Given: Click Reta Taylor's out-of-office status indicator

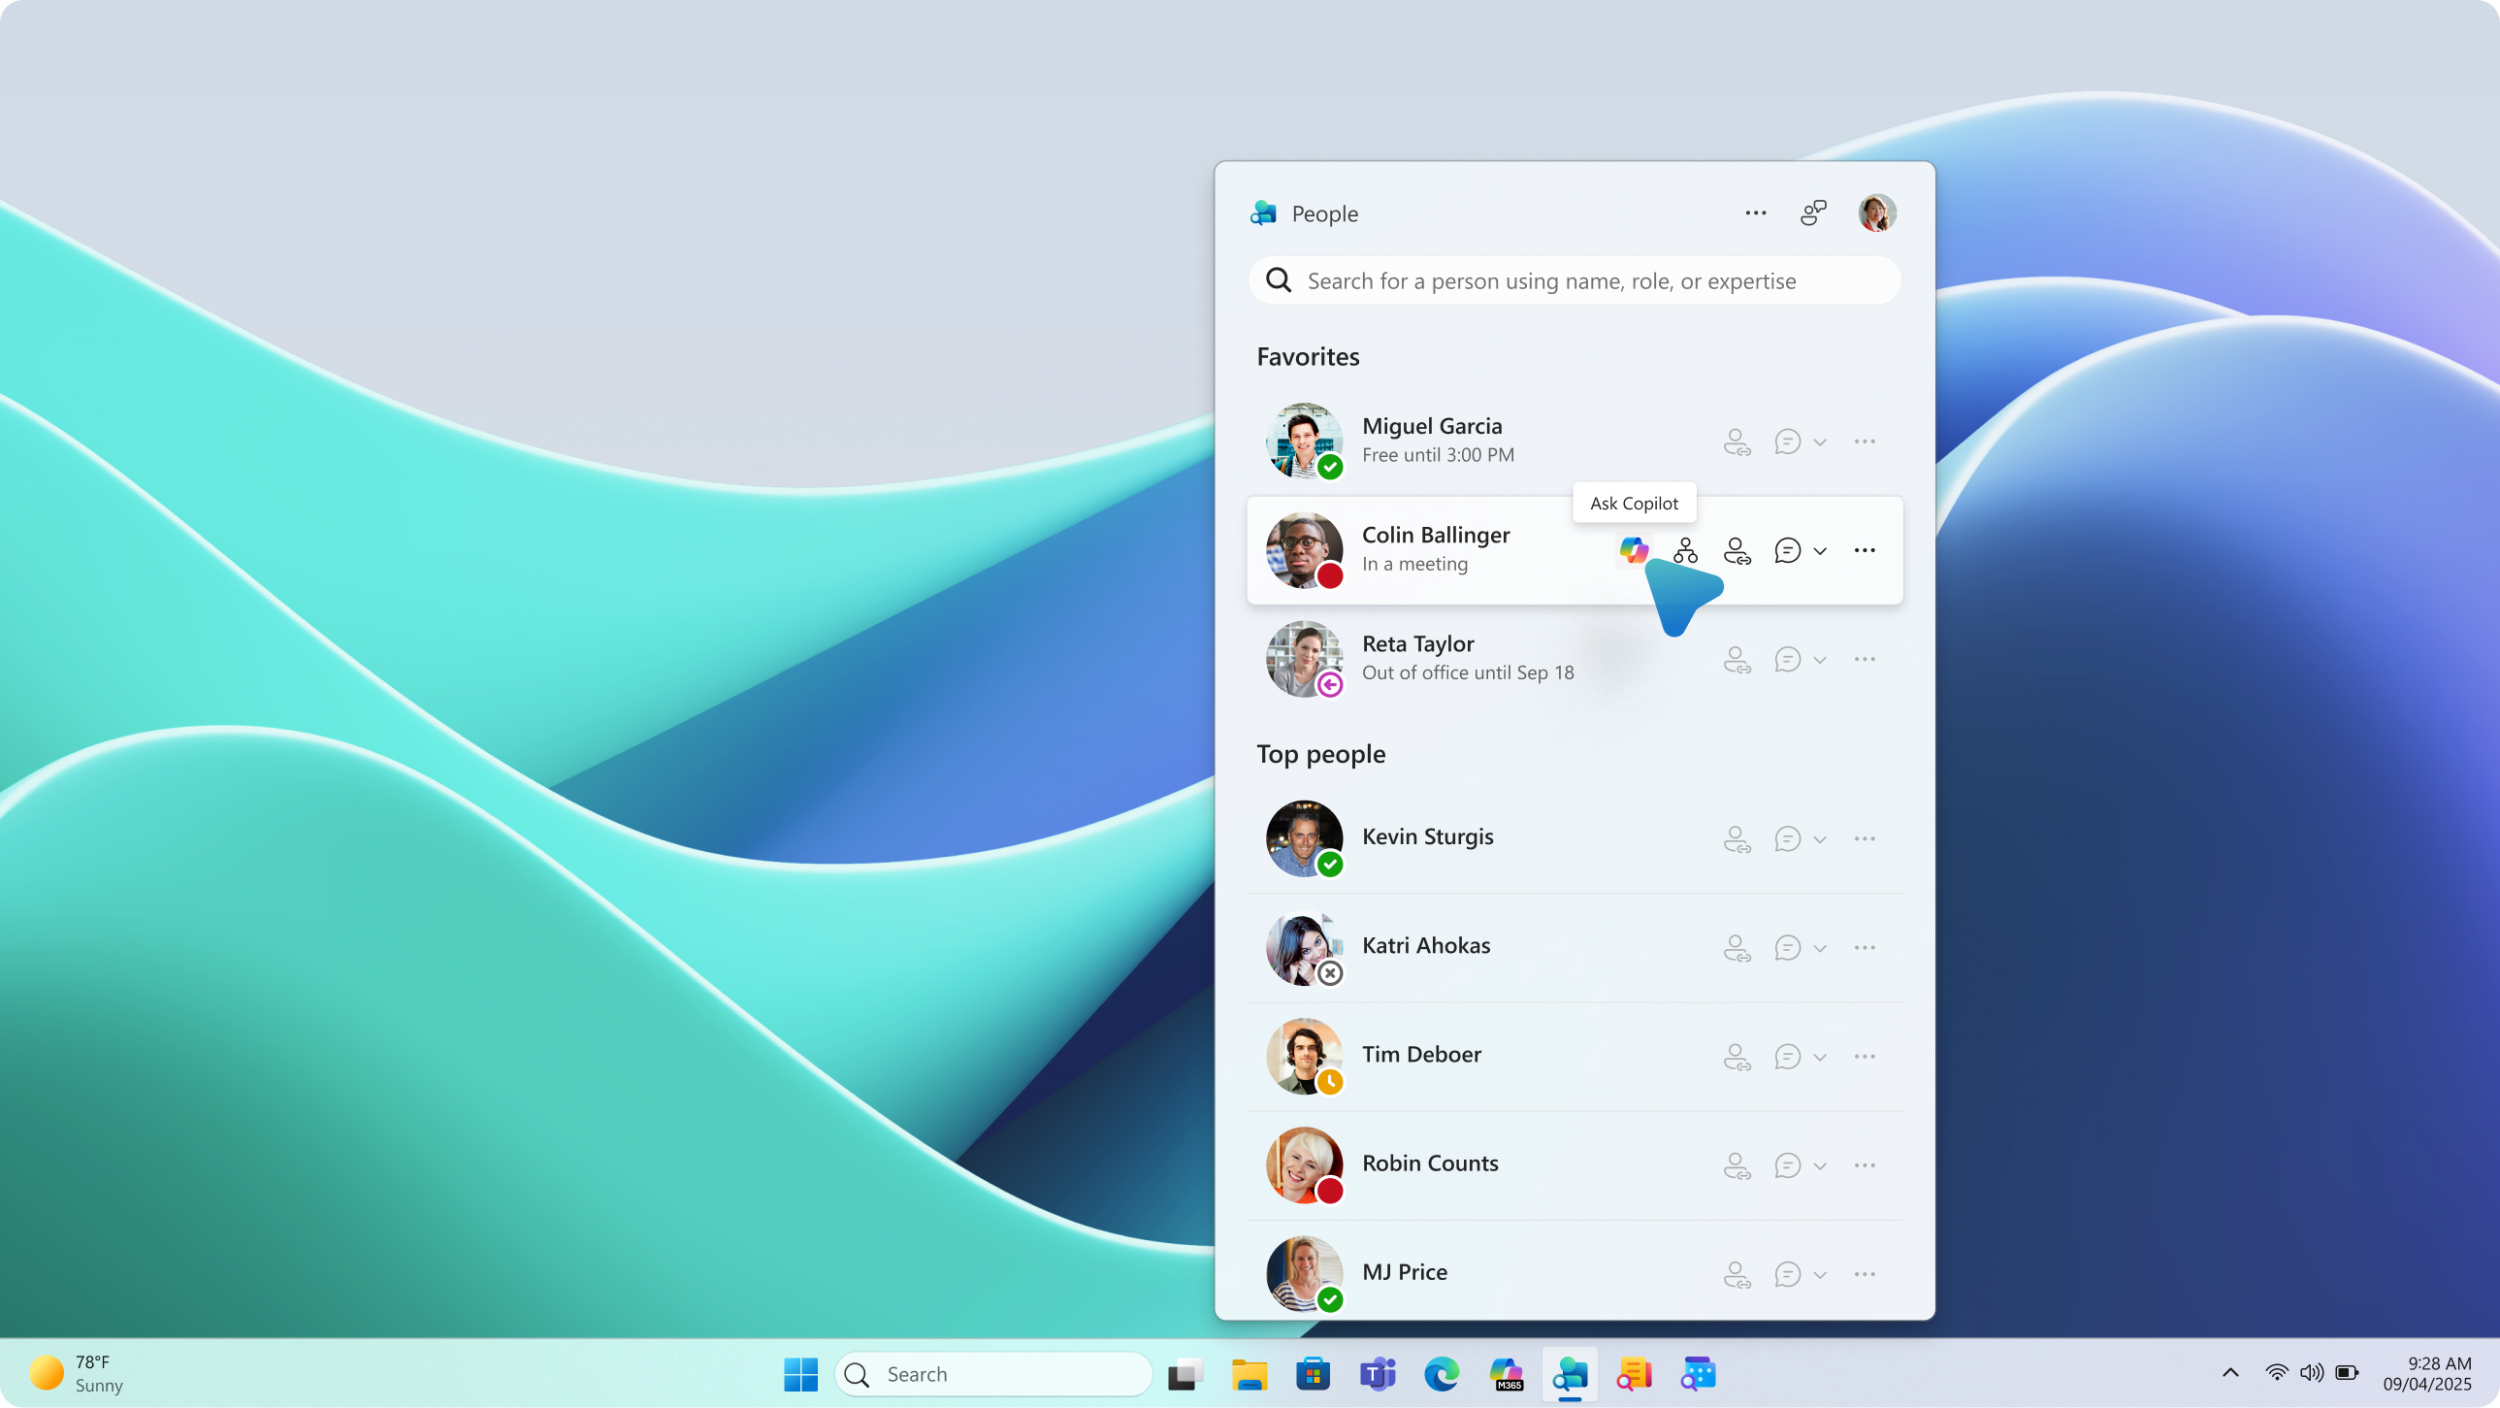Looking at the screenshot, I should pyautogui.click(x=1330, y=685).
